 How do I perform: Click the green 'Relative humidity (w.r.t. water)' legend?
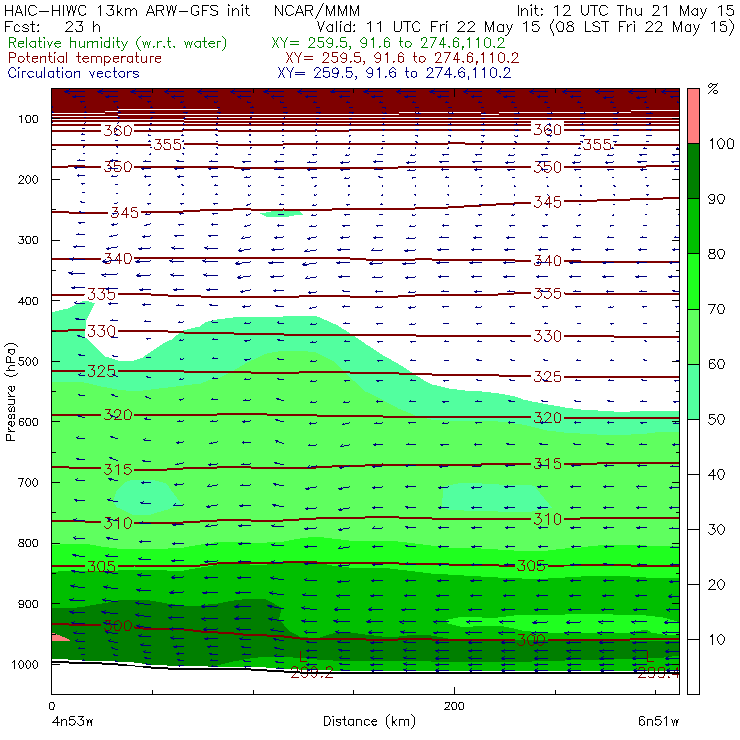[118, 43]
